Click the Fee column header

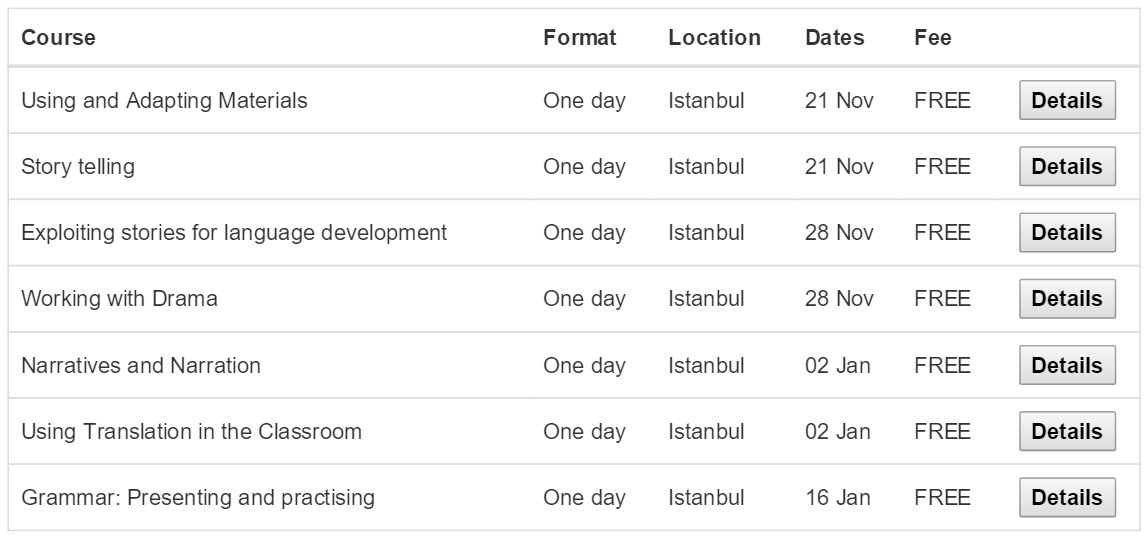[933, 38]
